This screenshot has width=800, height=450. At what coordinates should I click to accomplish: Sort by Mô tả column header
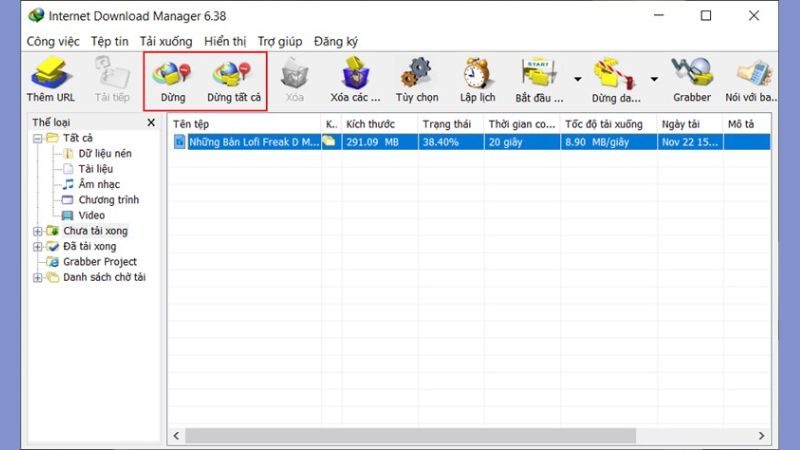coord(746,124)
